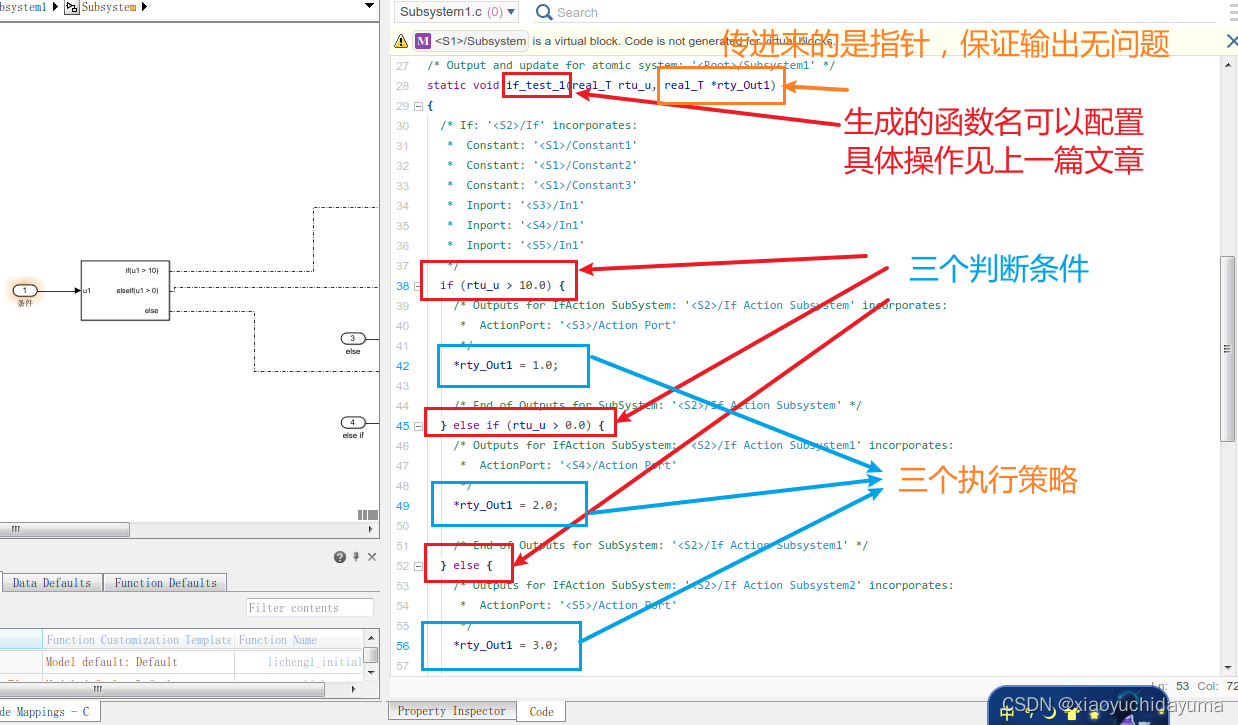The width and height of the screenshot is (1238, 725).
Task: Switch to the Property Inspector tab
Action: 451,711
